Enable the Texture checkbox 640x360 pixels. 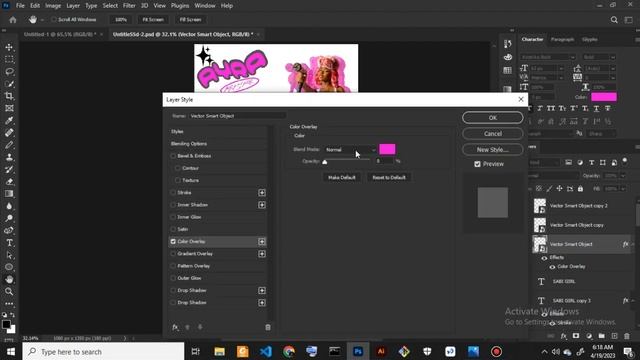(178, 180)
